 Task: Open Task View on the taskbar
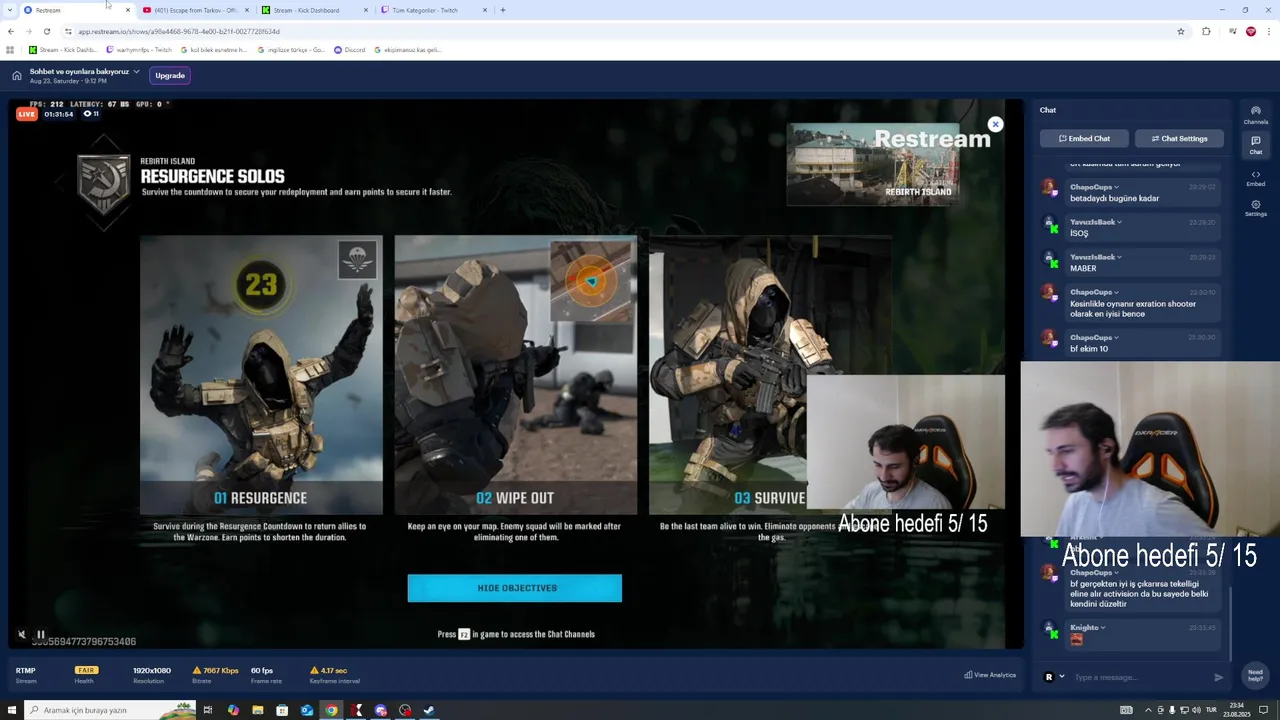[208, 710]
